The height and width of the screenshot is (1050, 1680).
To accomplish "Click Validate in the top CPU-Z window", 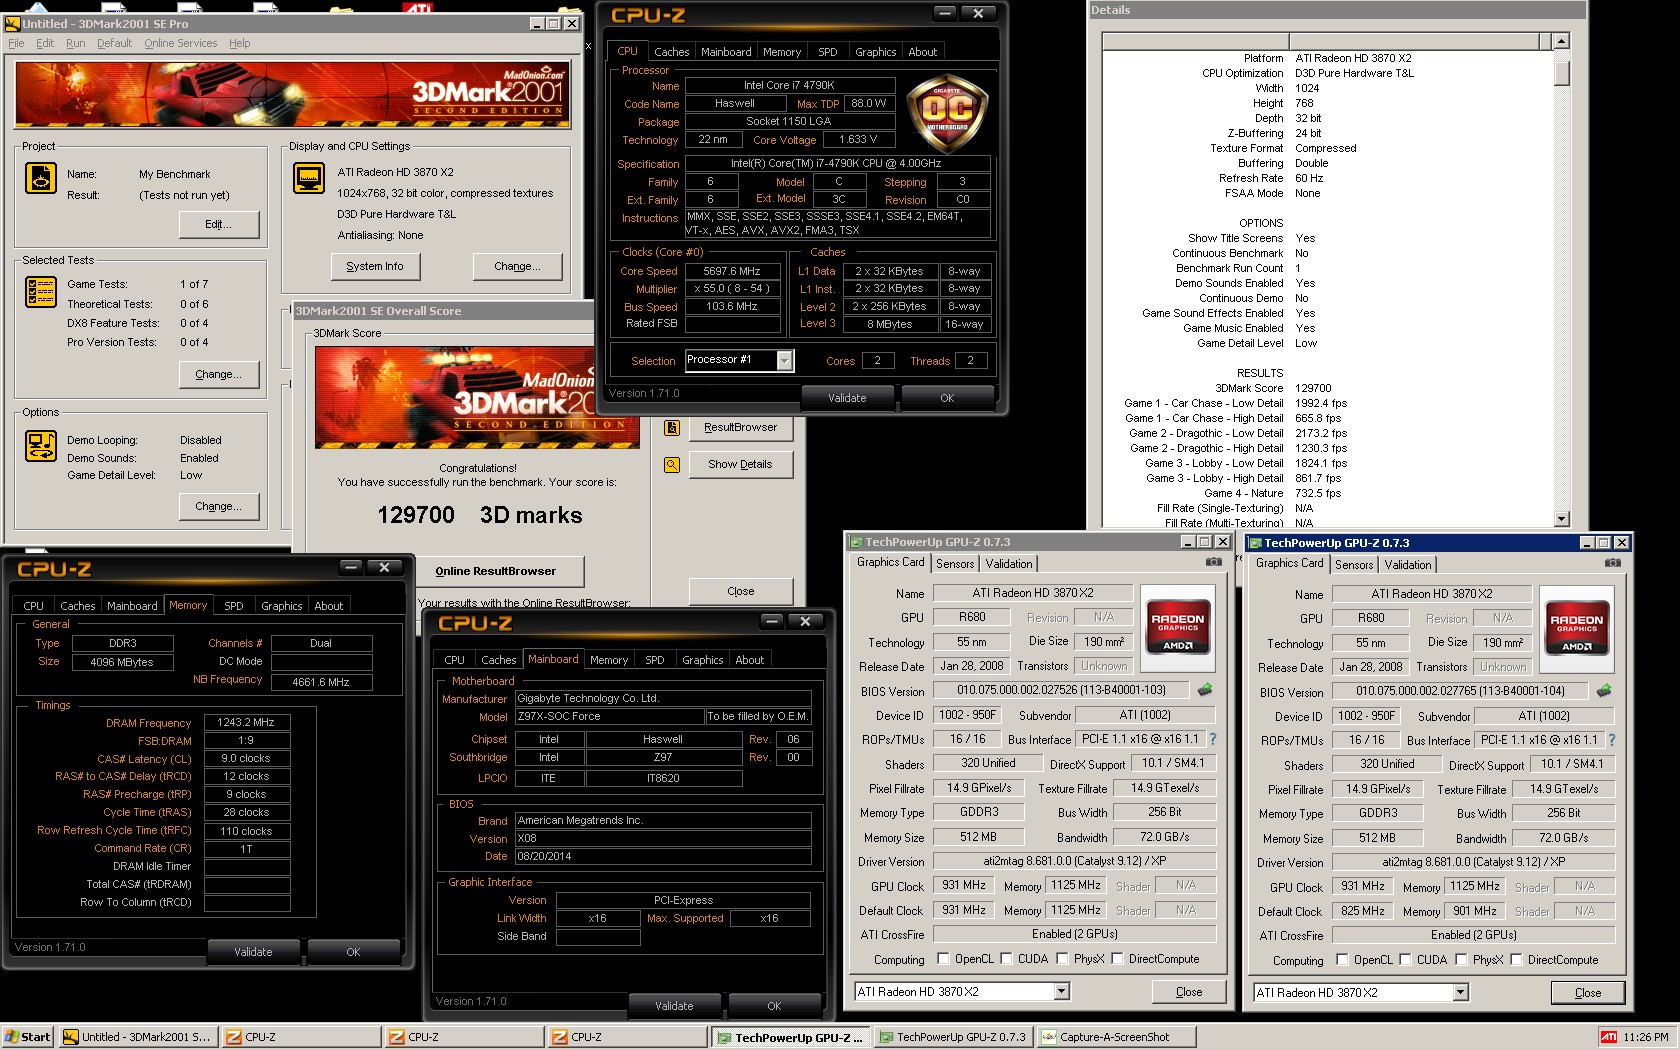I will click(x=847, y=398).
